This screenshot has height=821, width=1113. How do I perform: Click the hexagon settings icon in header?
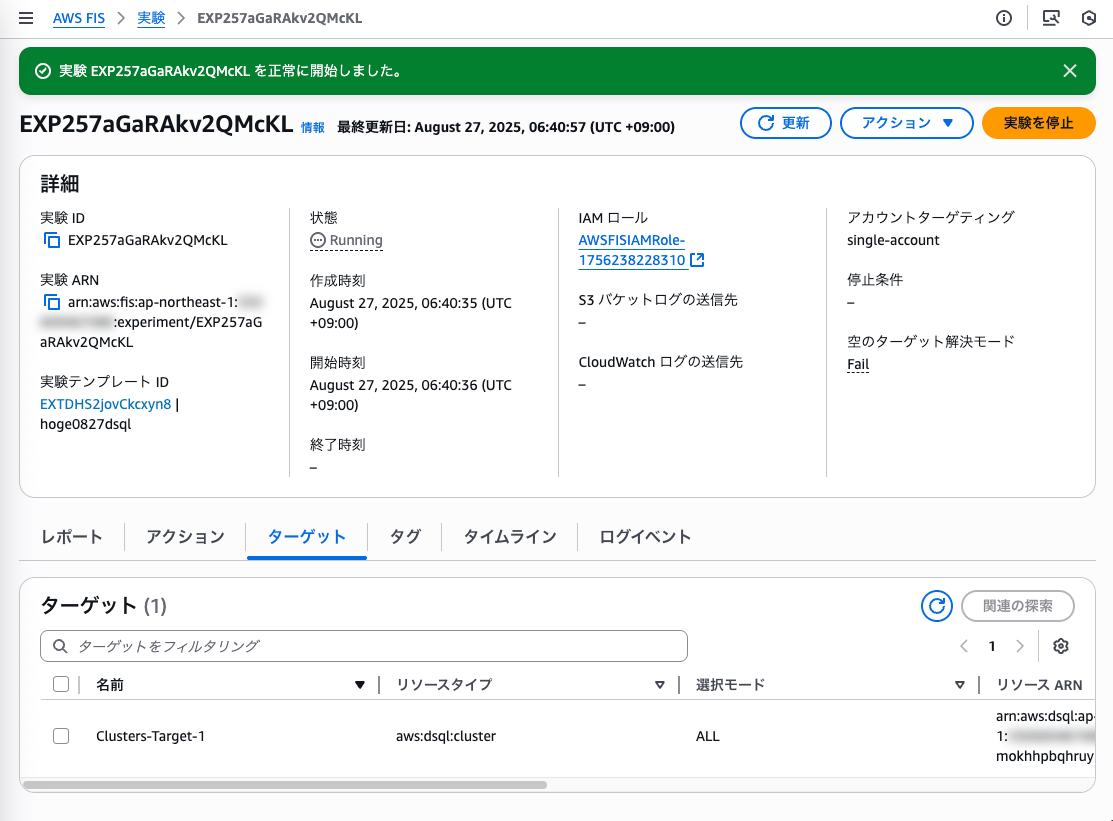tap(1089, 18)
